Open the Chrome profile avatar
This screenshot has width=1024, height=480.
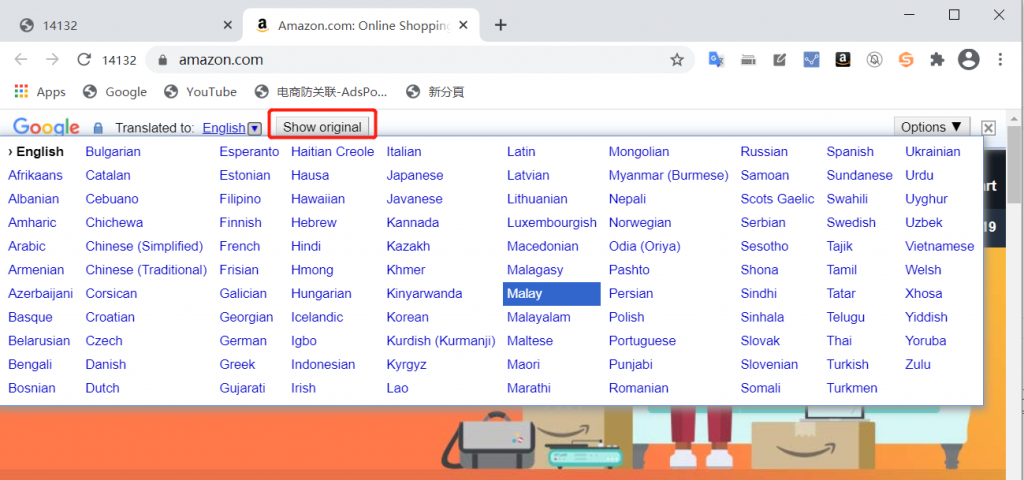968,60
